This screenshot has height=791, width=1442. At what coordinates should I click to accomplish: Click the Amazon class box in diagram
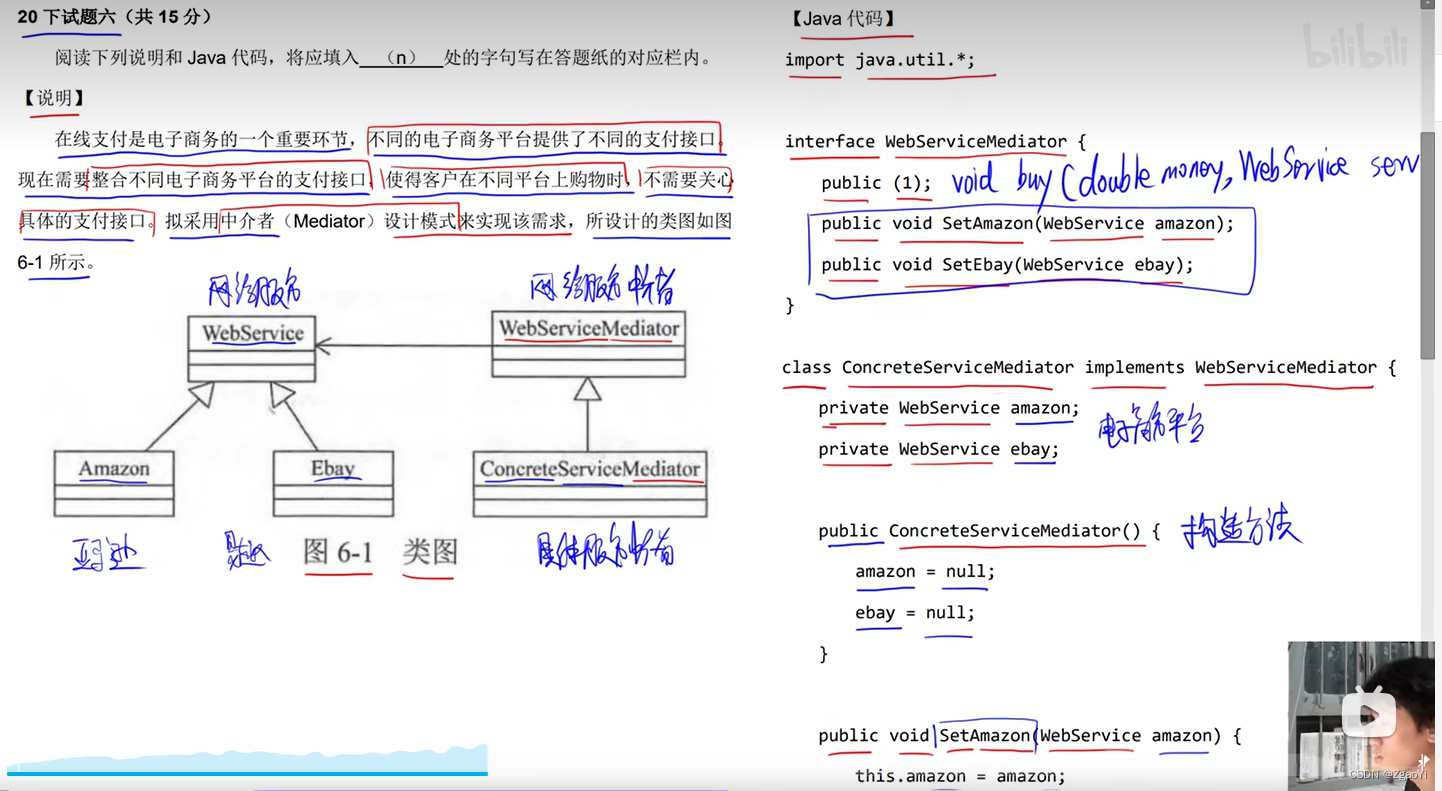(114, 484)
